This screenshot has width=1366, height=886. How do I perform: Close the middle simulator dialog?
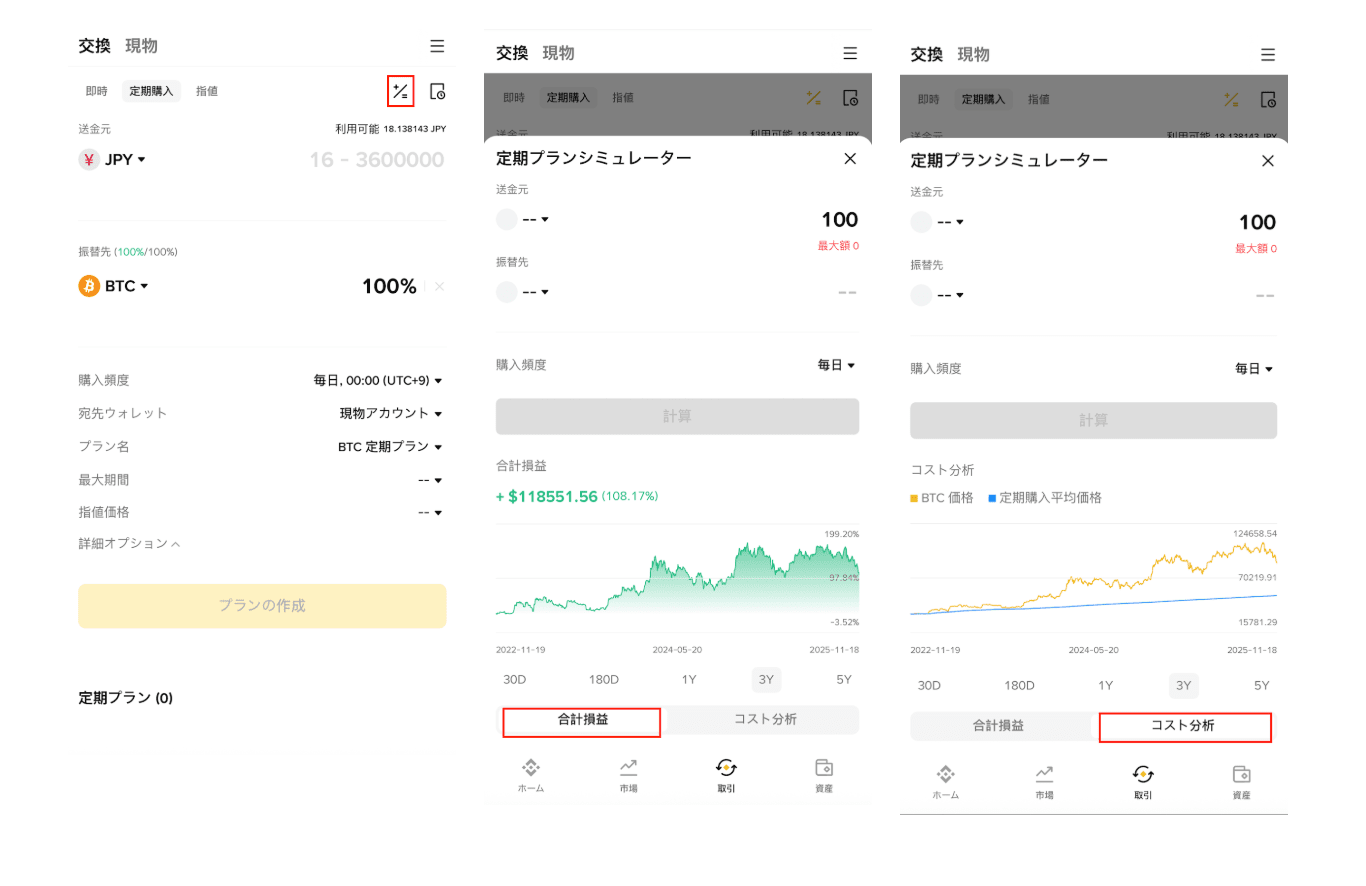850,158
